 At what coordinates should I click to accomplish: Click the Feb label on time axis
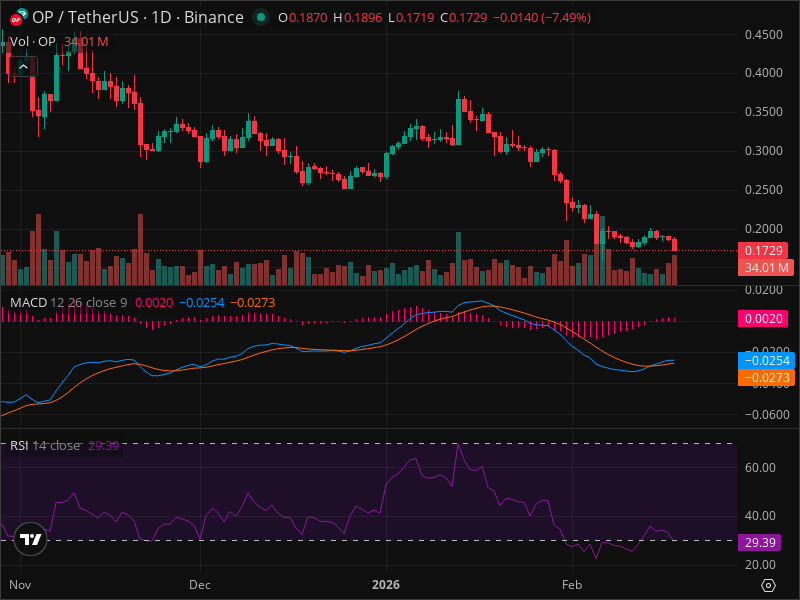571,585
